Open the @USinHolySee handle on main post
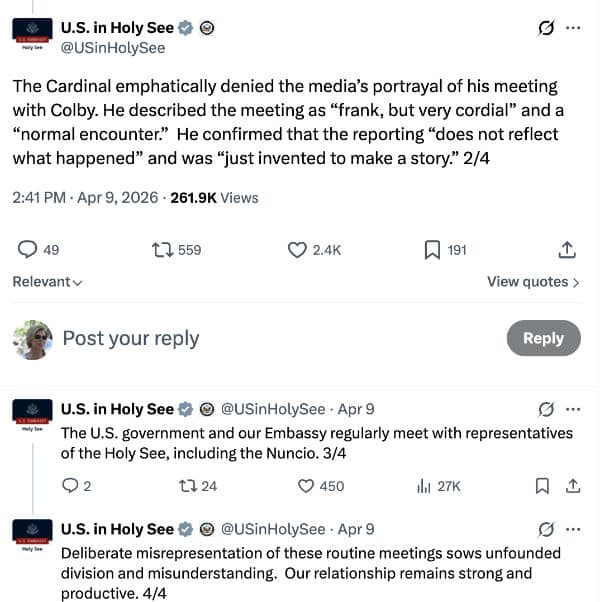The width and height of the screenshot is (600, 602). pyautogui.click(x=113, y=47)
